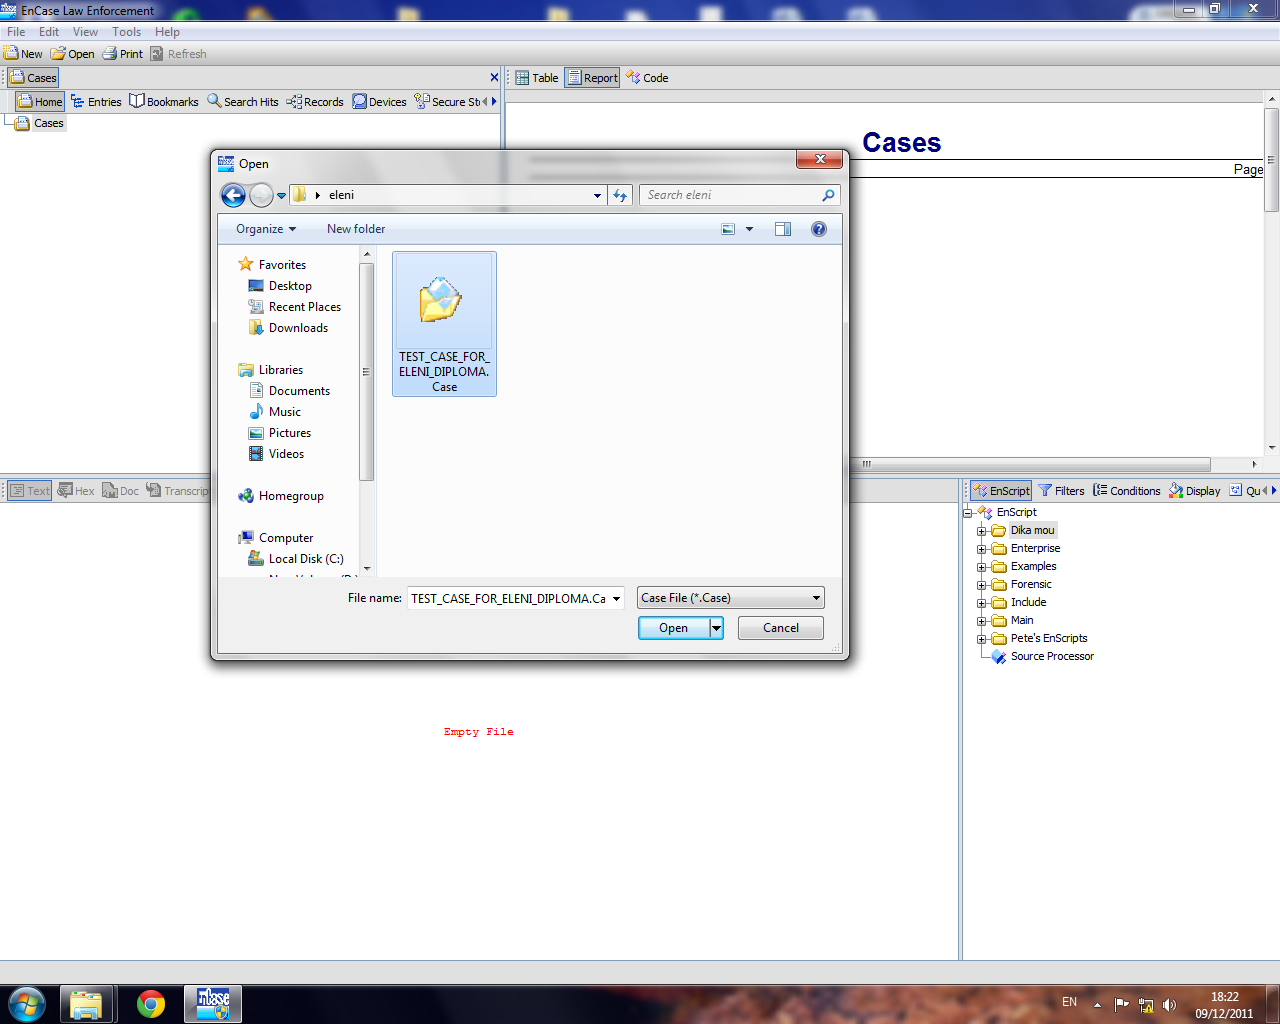The image size is (1280, 1024).
Task: Click the Back arrow in Open dialog
Action: coord(233,195)
